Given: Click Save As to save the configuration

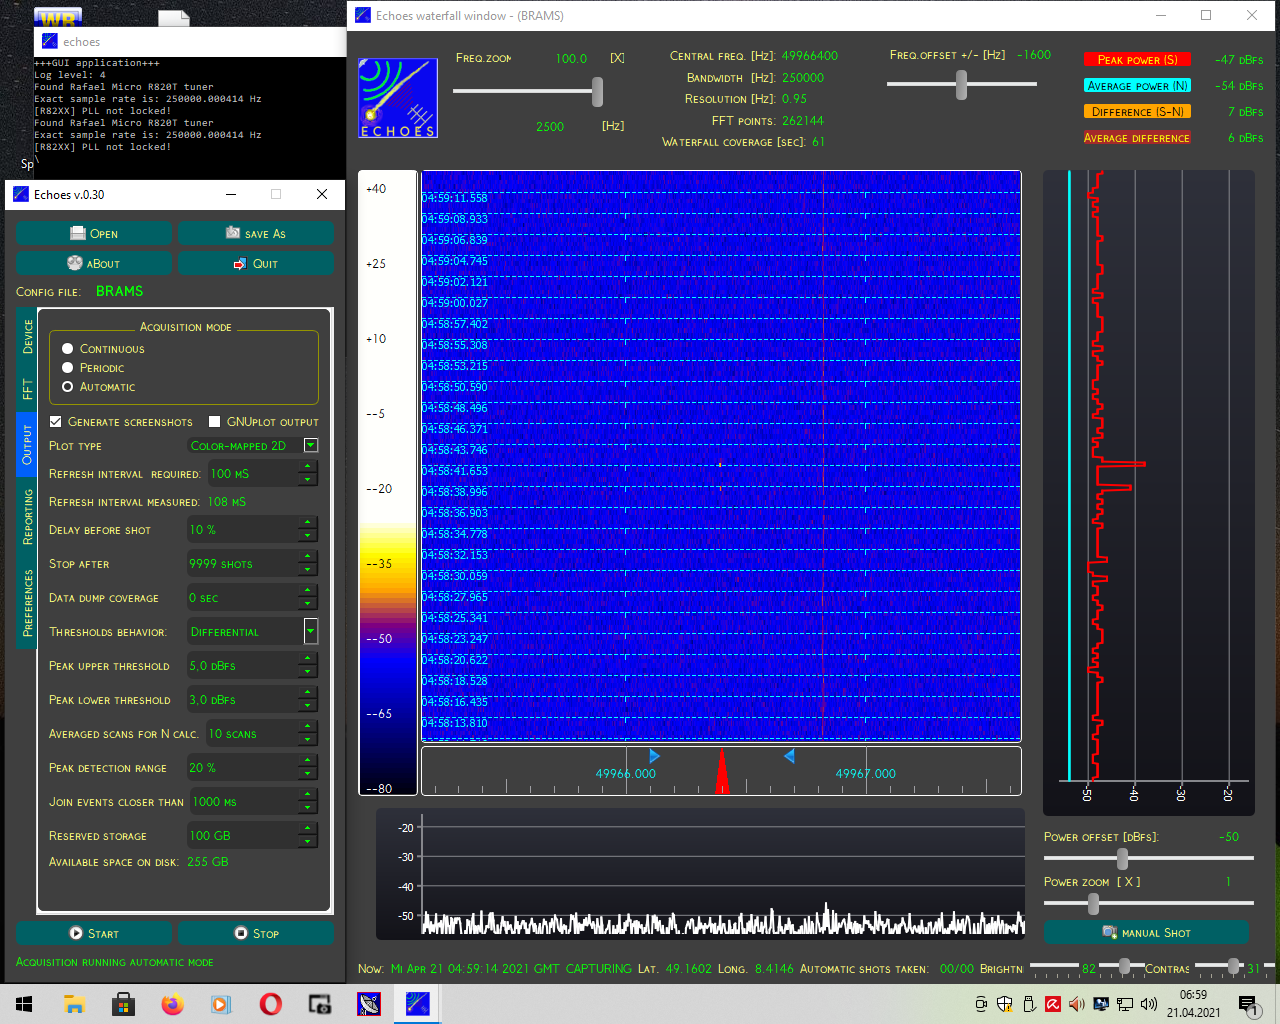Looking at the screenshot, I should click(255, 233).
